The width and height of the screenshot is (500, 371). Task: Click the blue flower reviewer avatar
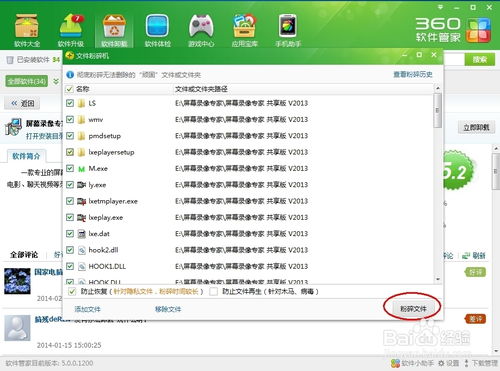17,281
